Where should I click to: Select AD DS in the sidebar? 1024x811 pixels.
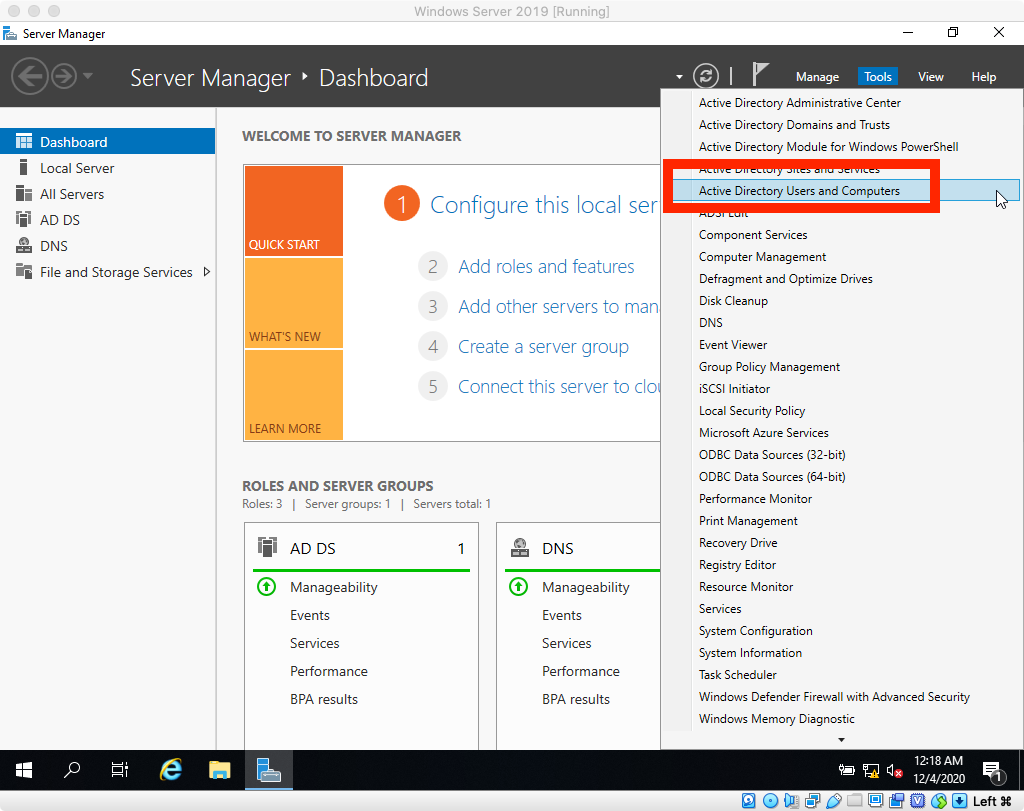[107, 220]
